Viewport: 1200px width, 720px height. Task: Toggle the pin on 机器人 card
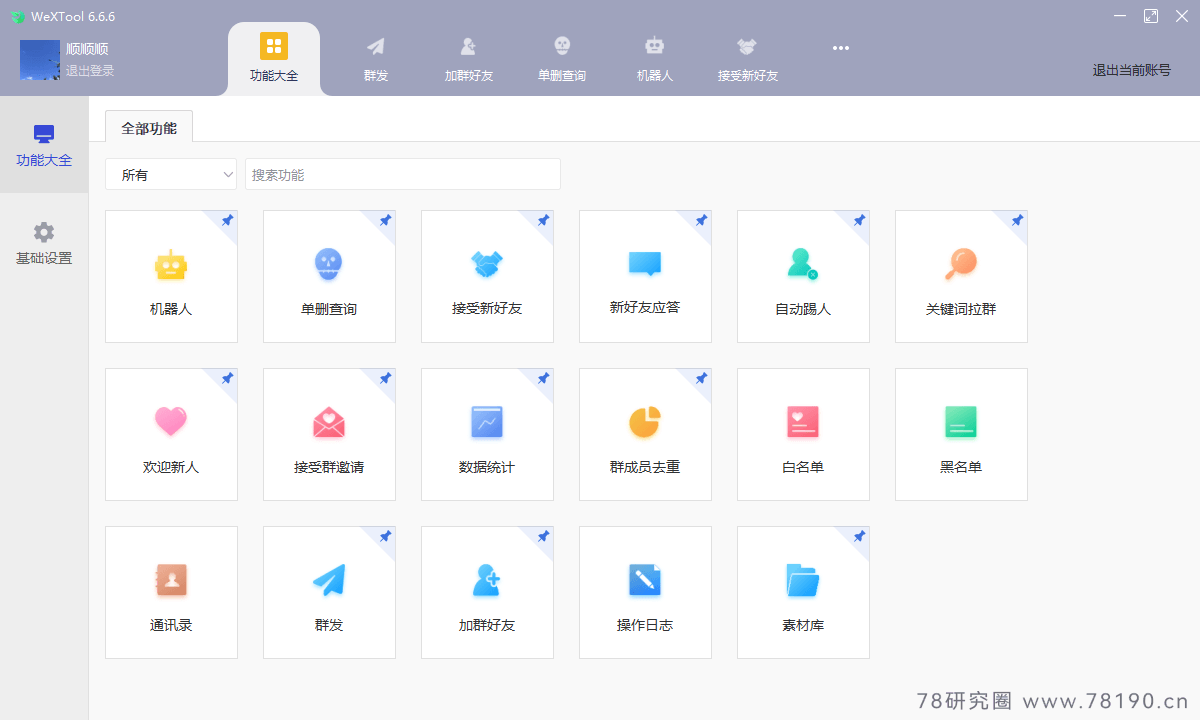[x=227, y=220]
